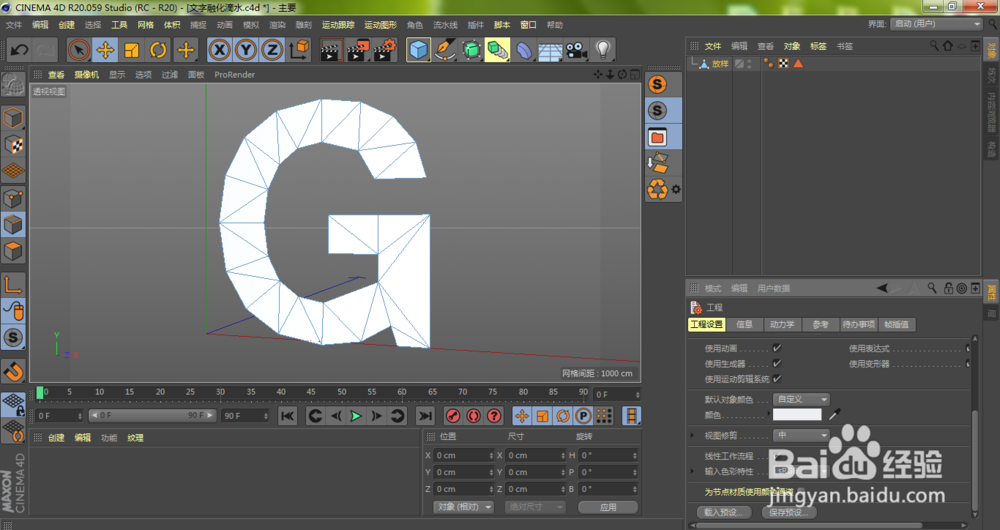Click the light bulb icon to add light
Viewport: 1000px width, 530px height.
pos(603,49)
